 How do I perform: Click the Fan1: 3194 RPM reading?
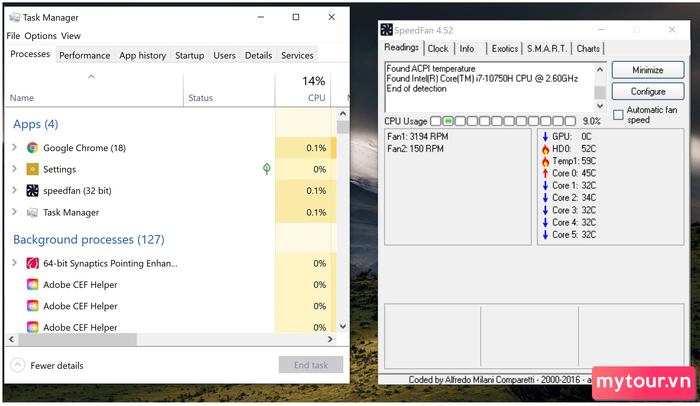click(x=418, y=137)
